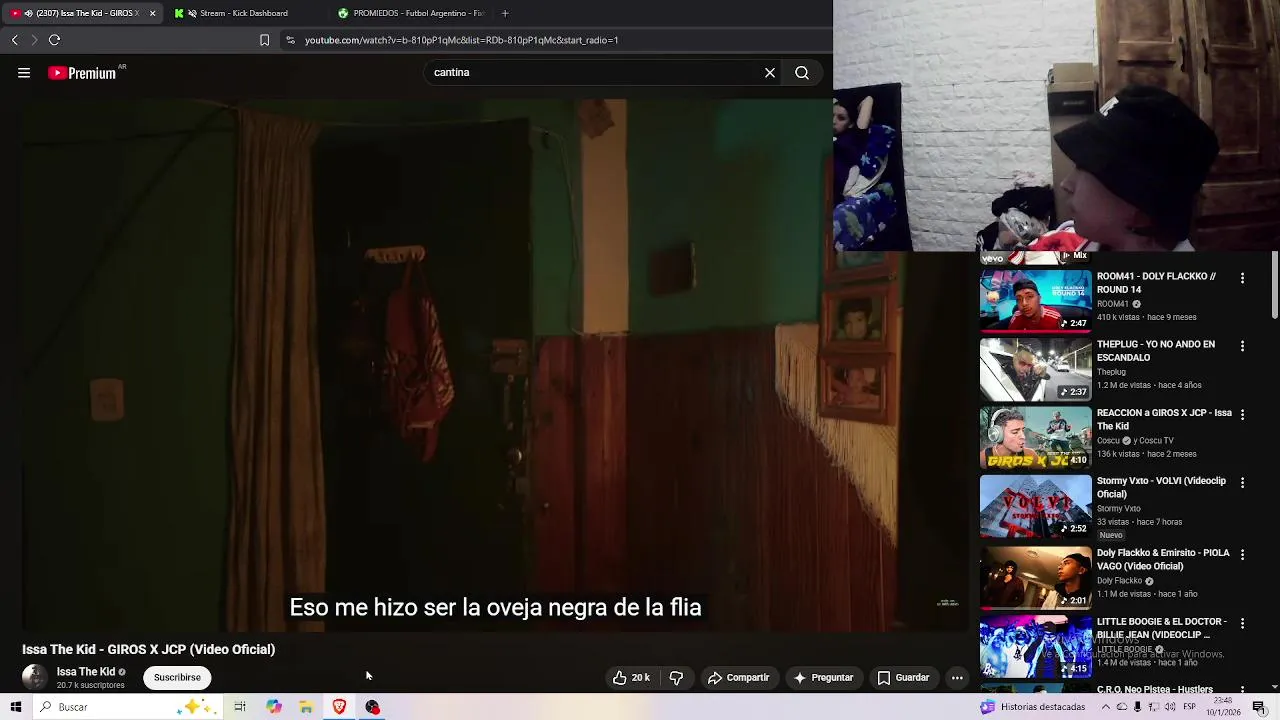Open options for LITTLE BOOGIE video
The height and width of the screenshot is (720, 1280).
(x=1242, y=623)
